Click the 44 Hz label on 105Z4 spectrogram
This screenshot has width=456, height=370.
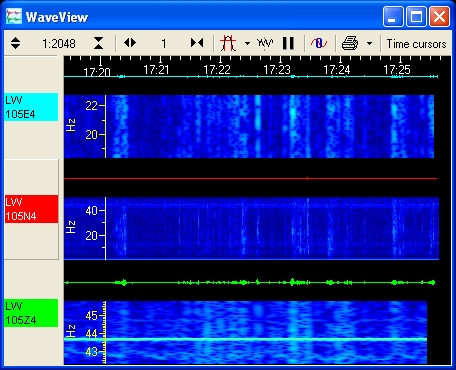[x=91, y=333]
